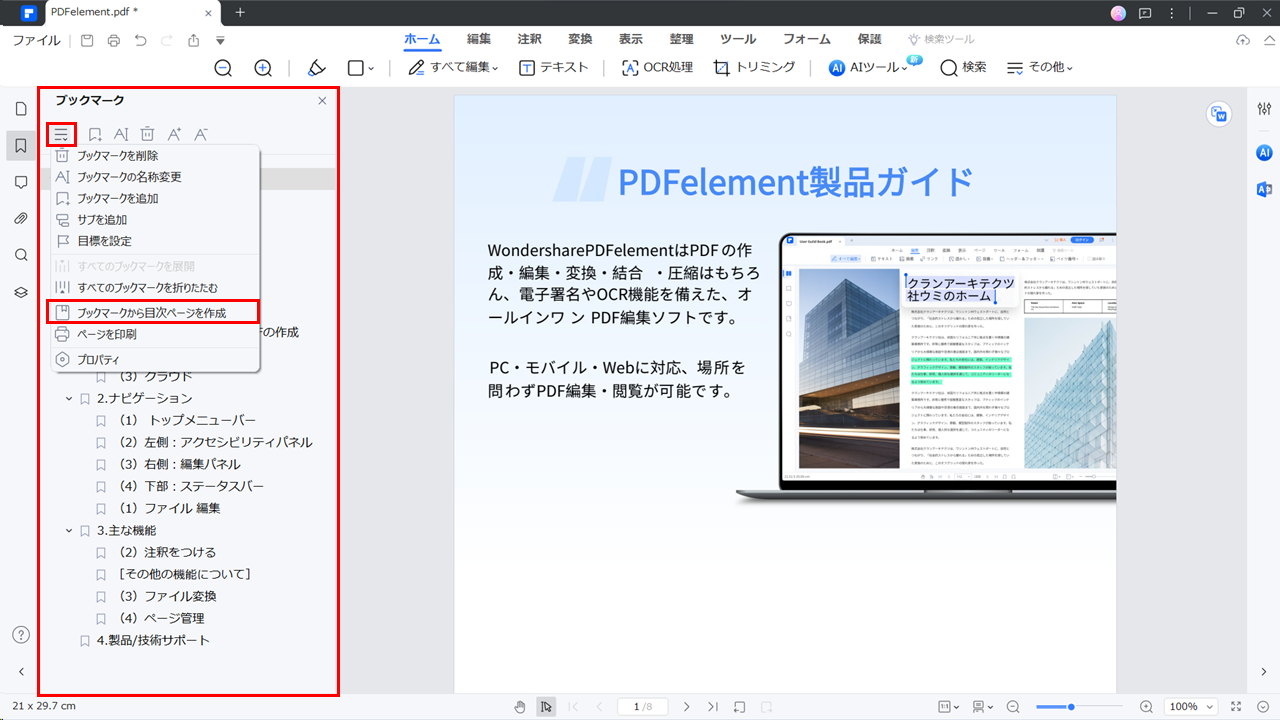Screen dimensions: 1280x720
Task: Decrease bookmark font size with A- icon
Action: click(x=201, y=134)
